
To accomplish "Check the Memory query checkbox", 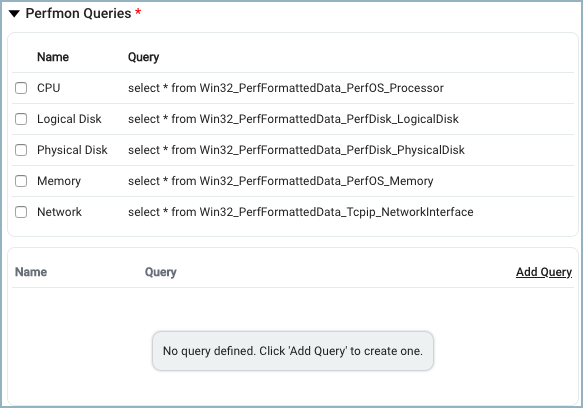I will (x=21, y=181).
